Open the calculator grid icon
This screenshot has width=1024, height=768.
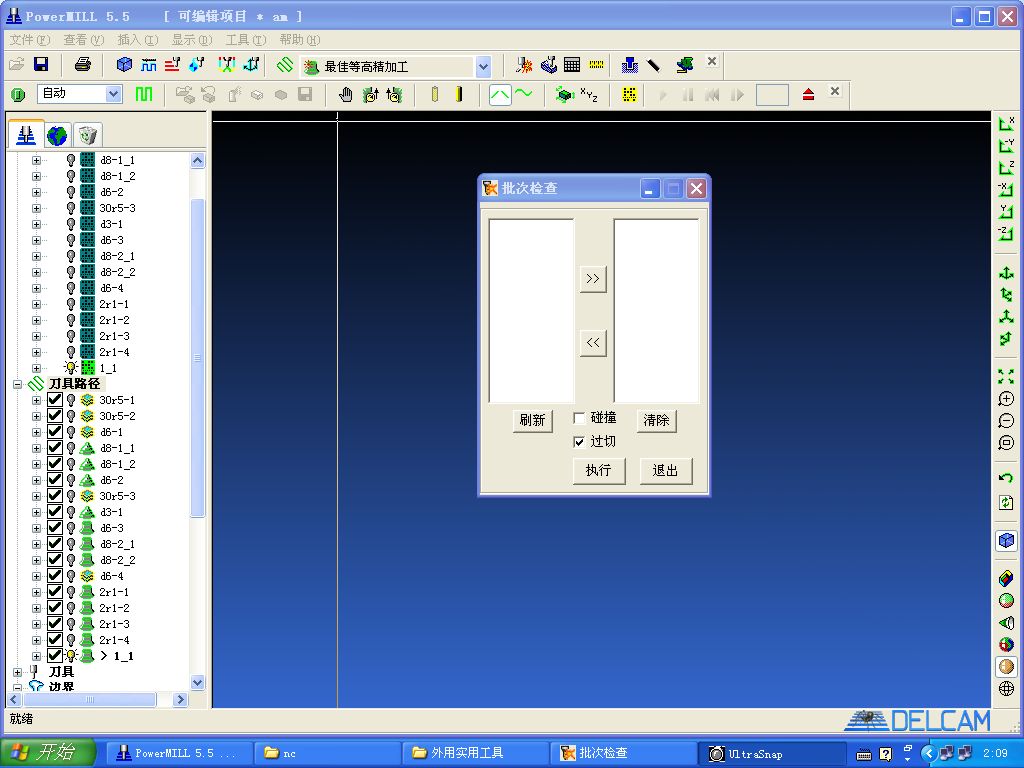572,65
